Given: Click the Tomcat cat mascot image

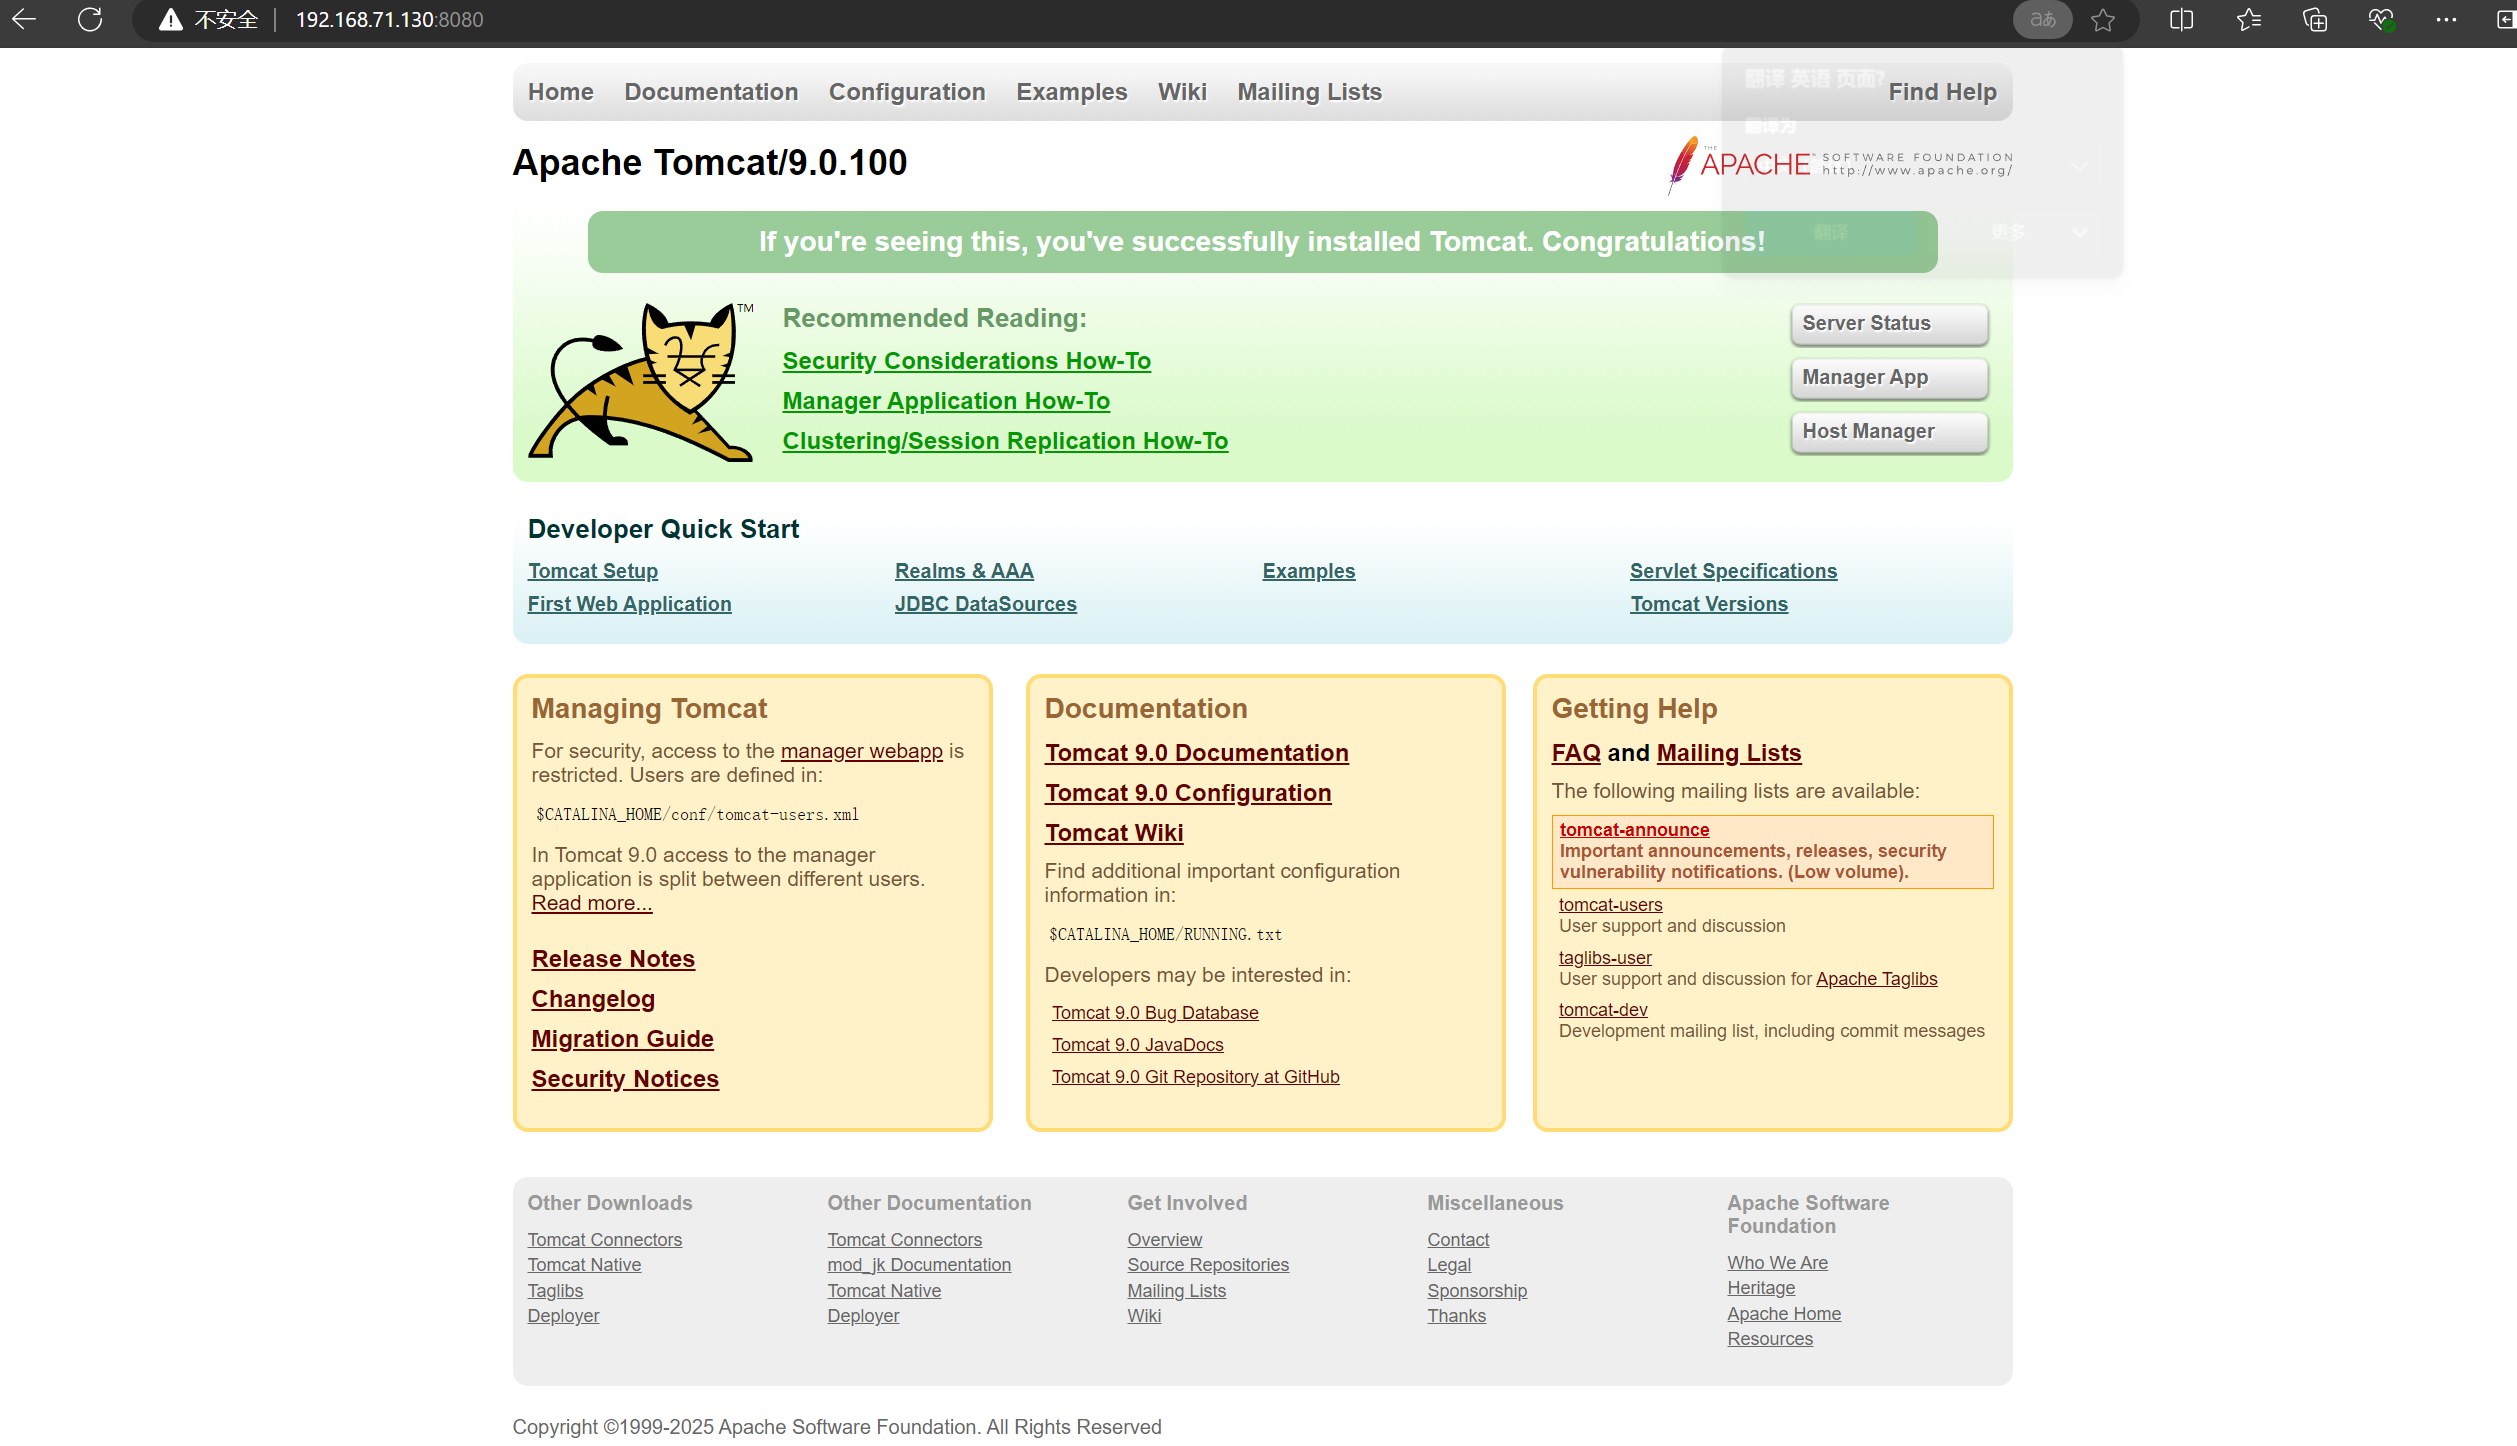Looking at the screenshot, I should click(x=641, y=381).
